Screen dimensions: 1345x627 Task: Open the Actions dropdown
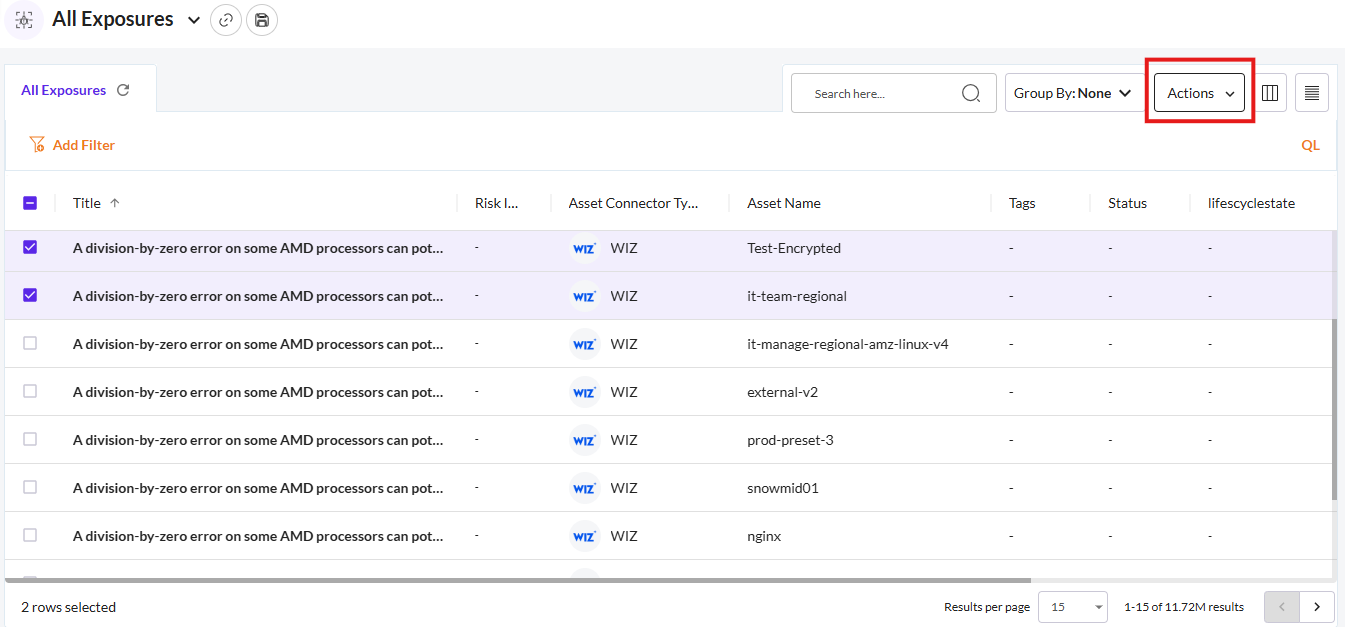(1199, 93)
